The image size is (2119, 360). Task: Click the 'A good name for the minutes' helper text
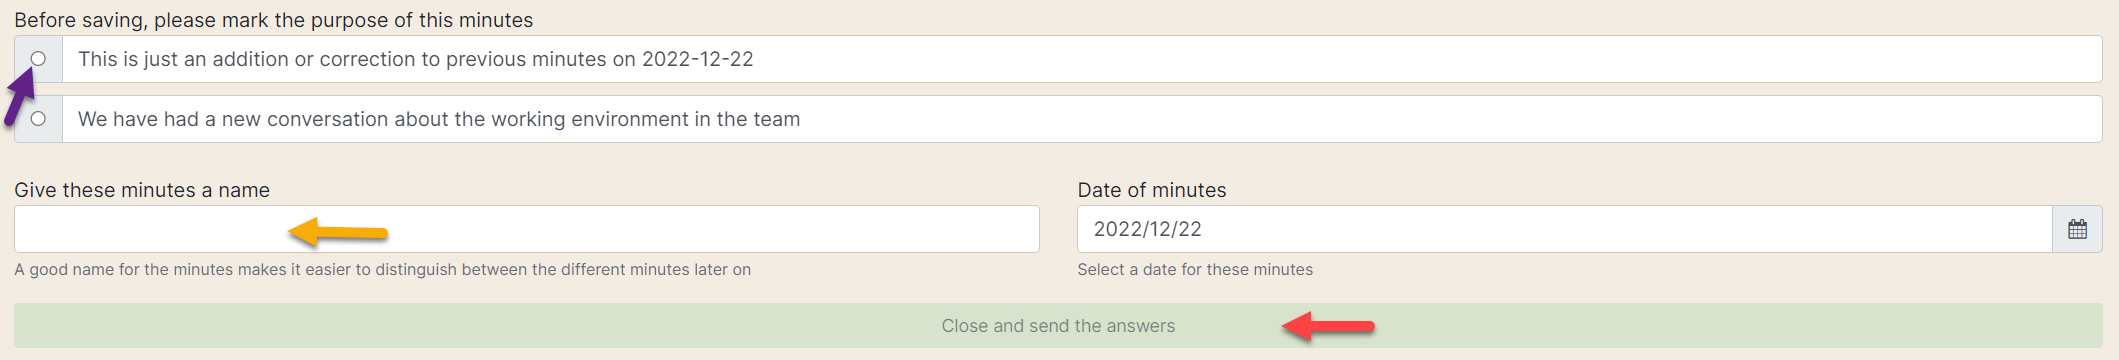click(x=383, y=270)
